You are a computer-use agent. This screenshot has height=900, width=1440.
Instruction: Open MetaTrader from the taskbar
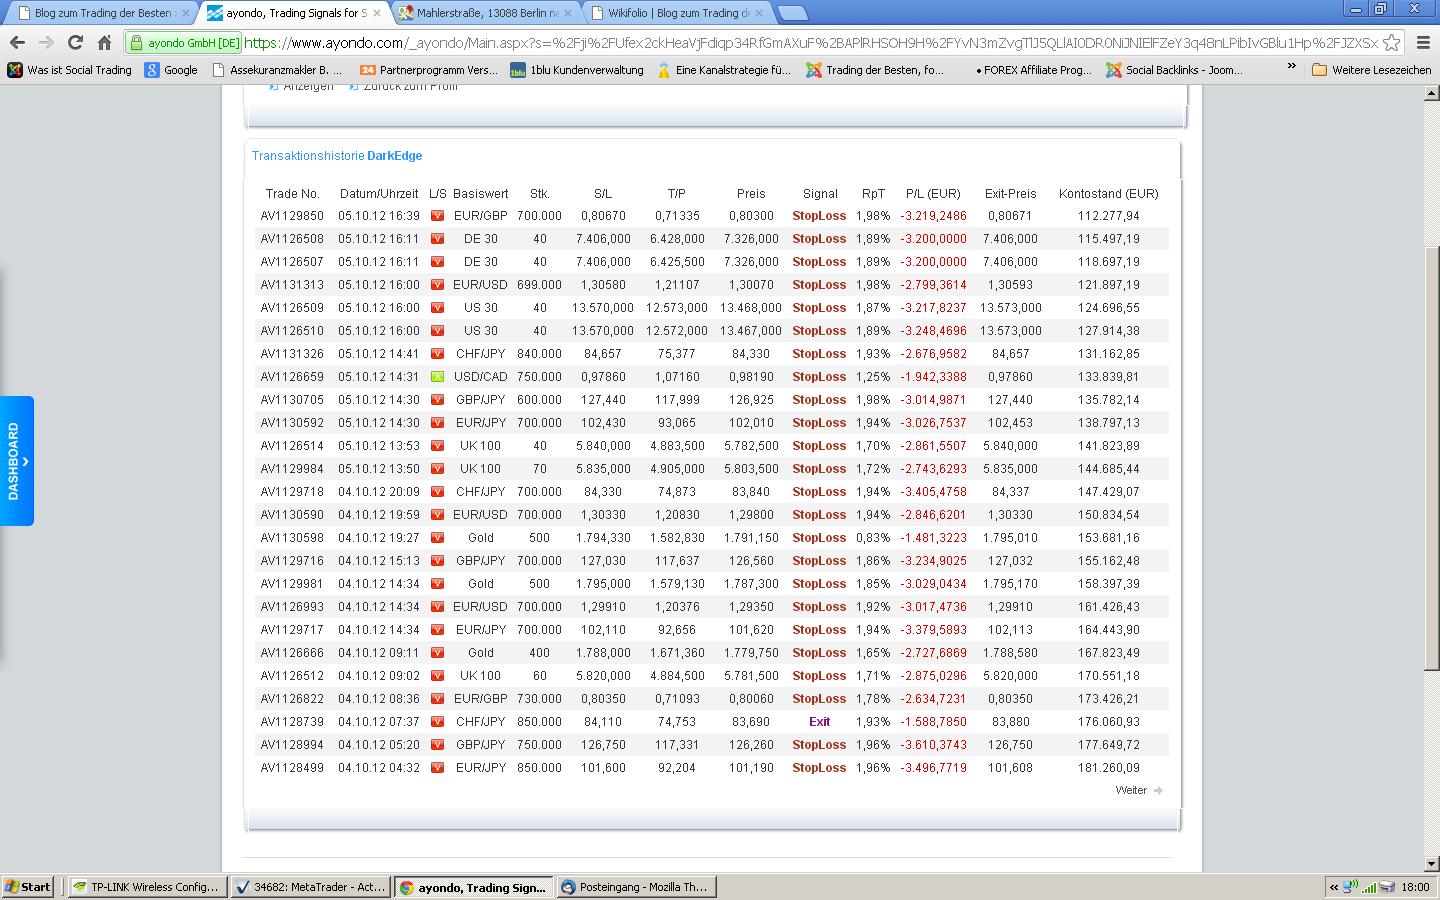pos(309,887)
